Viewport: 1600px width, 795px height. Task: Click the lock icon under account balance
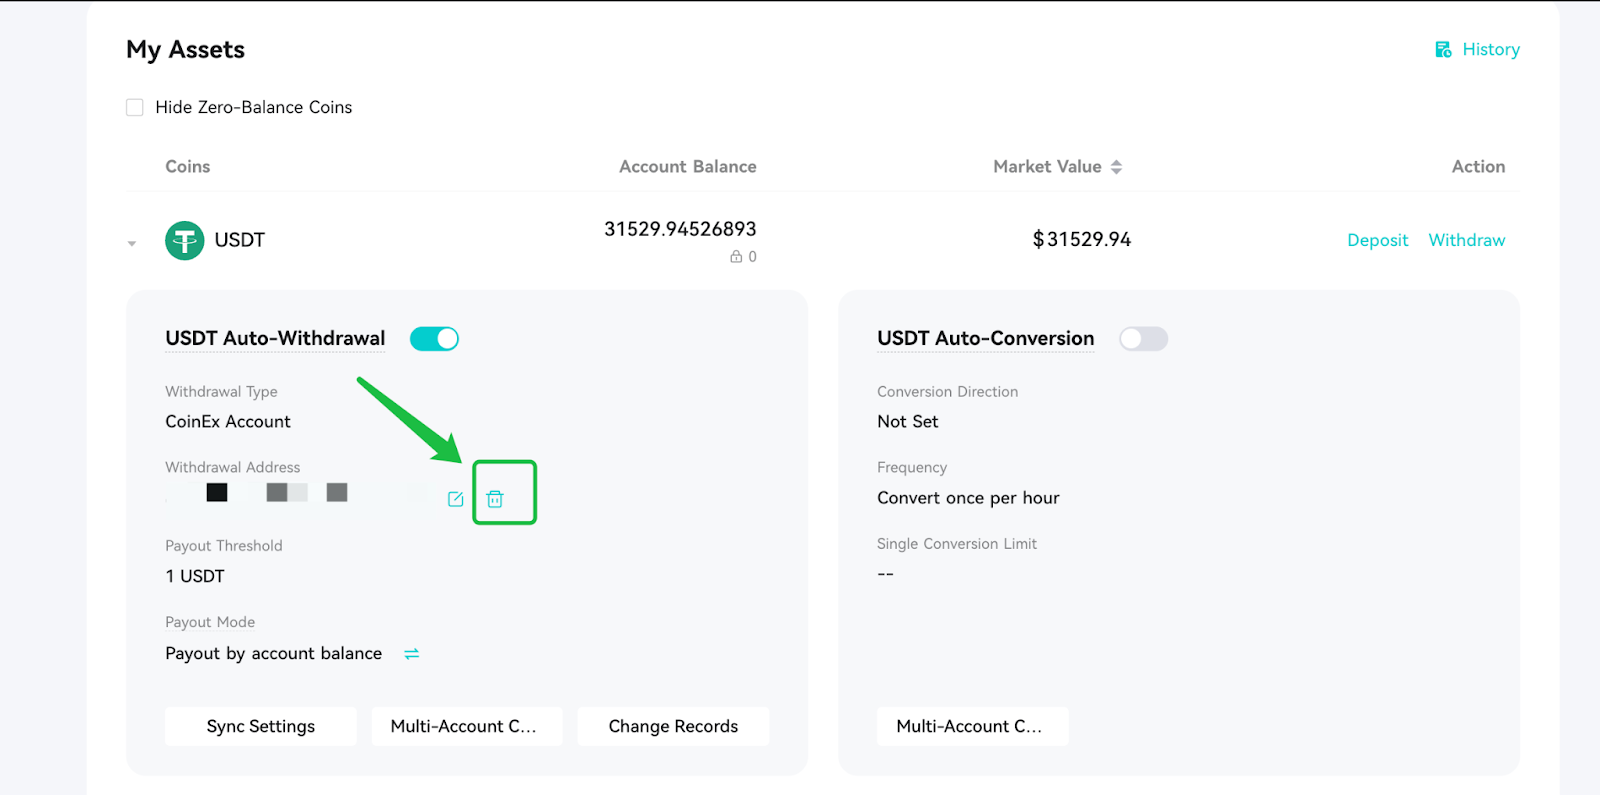tap(736, 257)
